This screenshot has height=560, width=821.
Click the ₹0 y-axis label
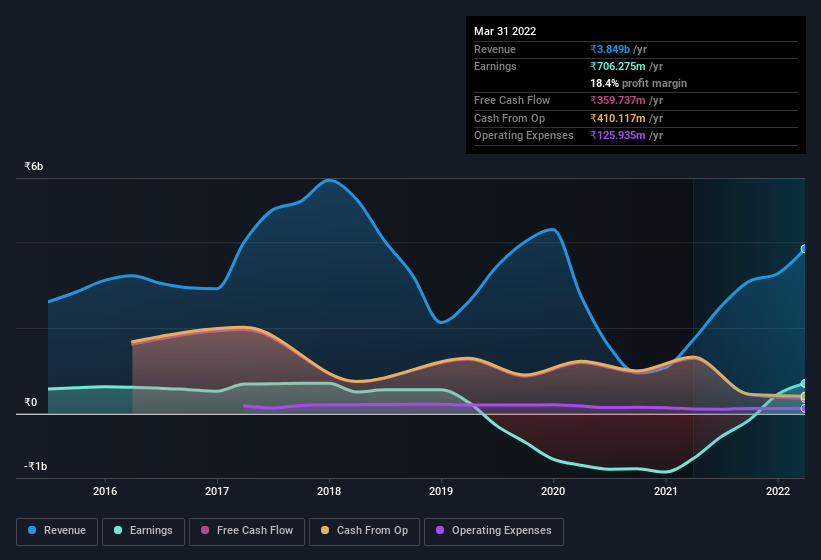pos(30,402)
